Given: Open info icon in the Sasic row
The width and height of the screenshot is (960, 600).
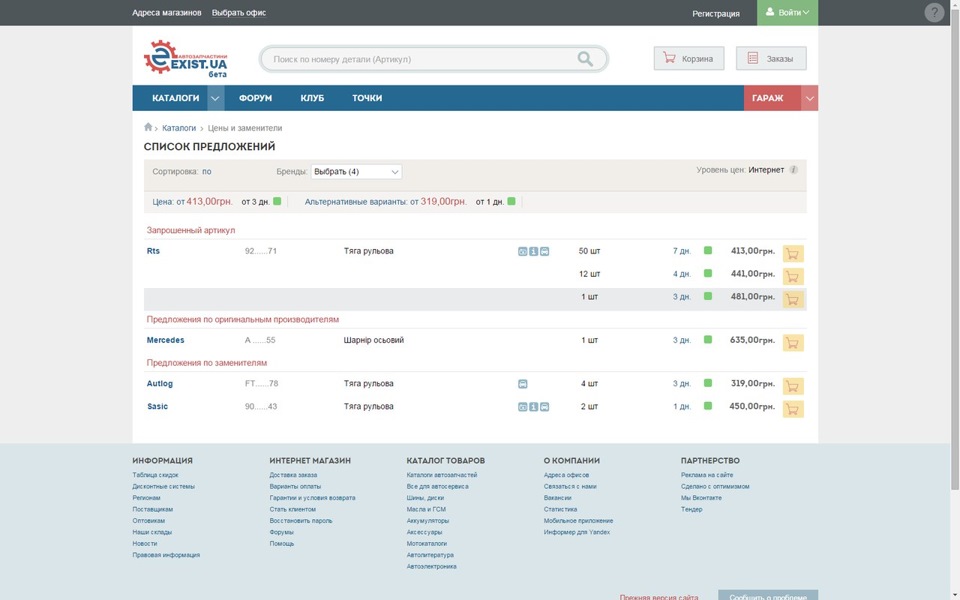Looking at the screenshot, I should pyautogui.click(x=533, y=407).
